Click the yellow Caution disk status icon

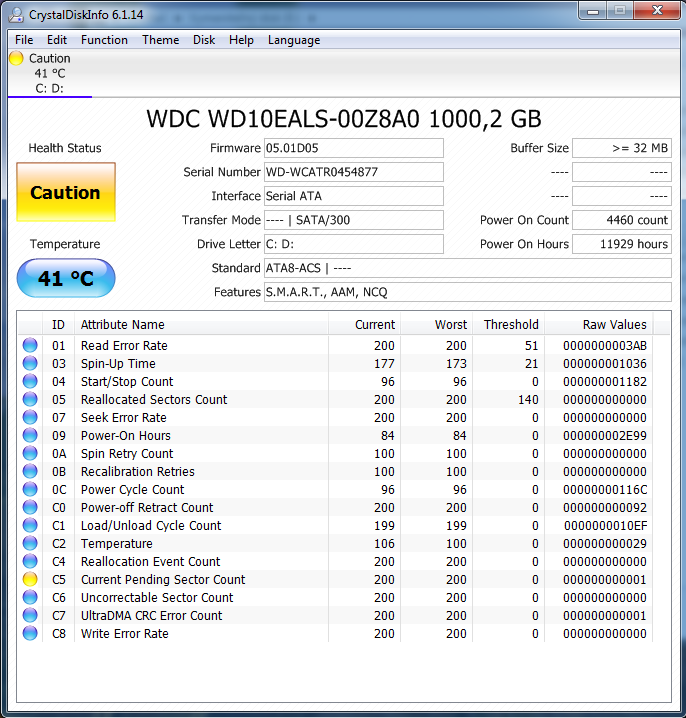tap(16, 59)
